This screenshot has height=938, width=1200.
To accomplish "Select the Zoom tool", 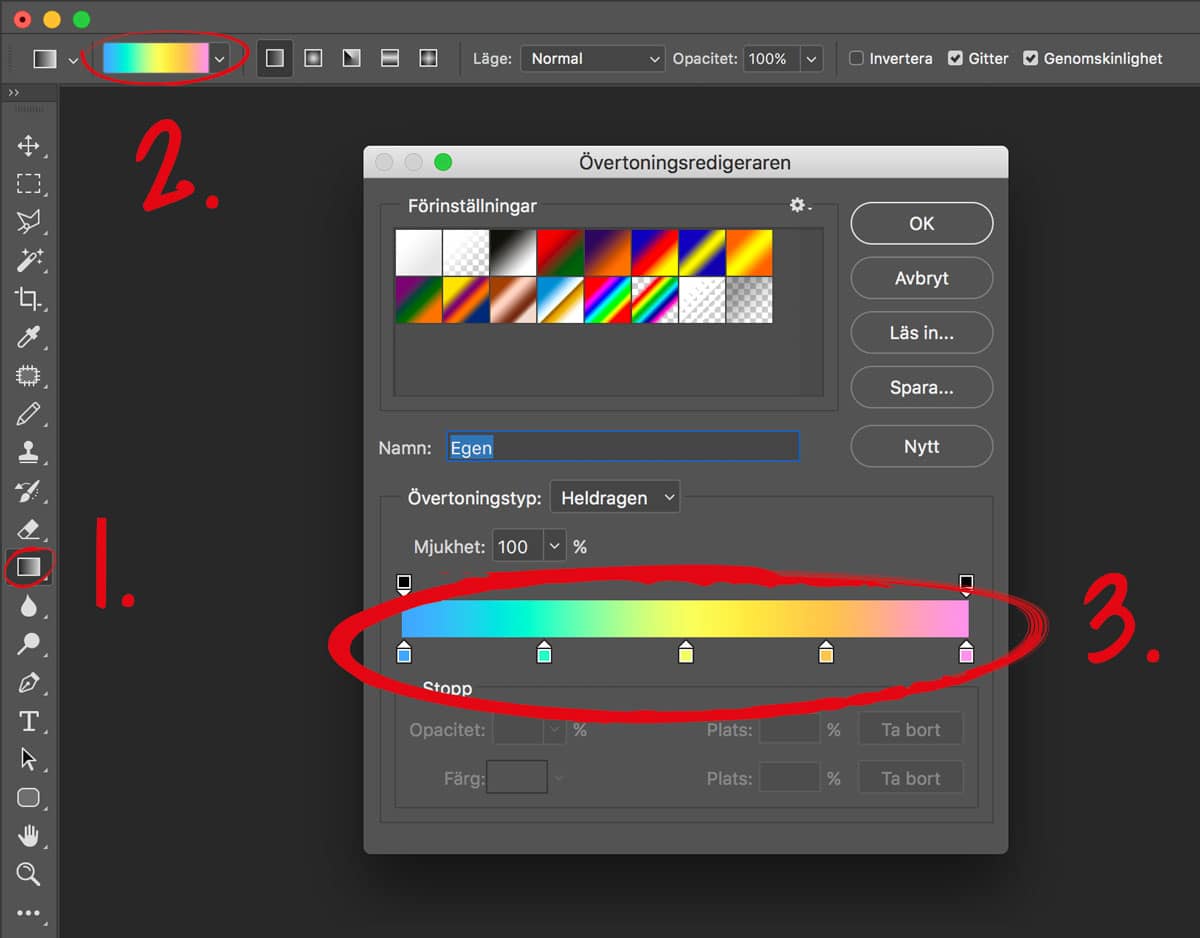I will pos(28,874).
